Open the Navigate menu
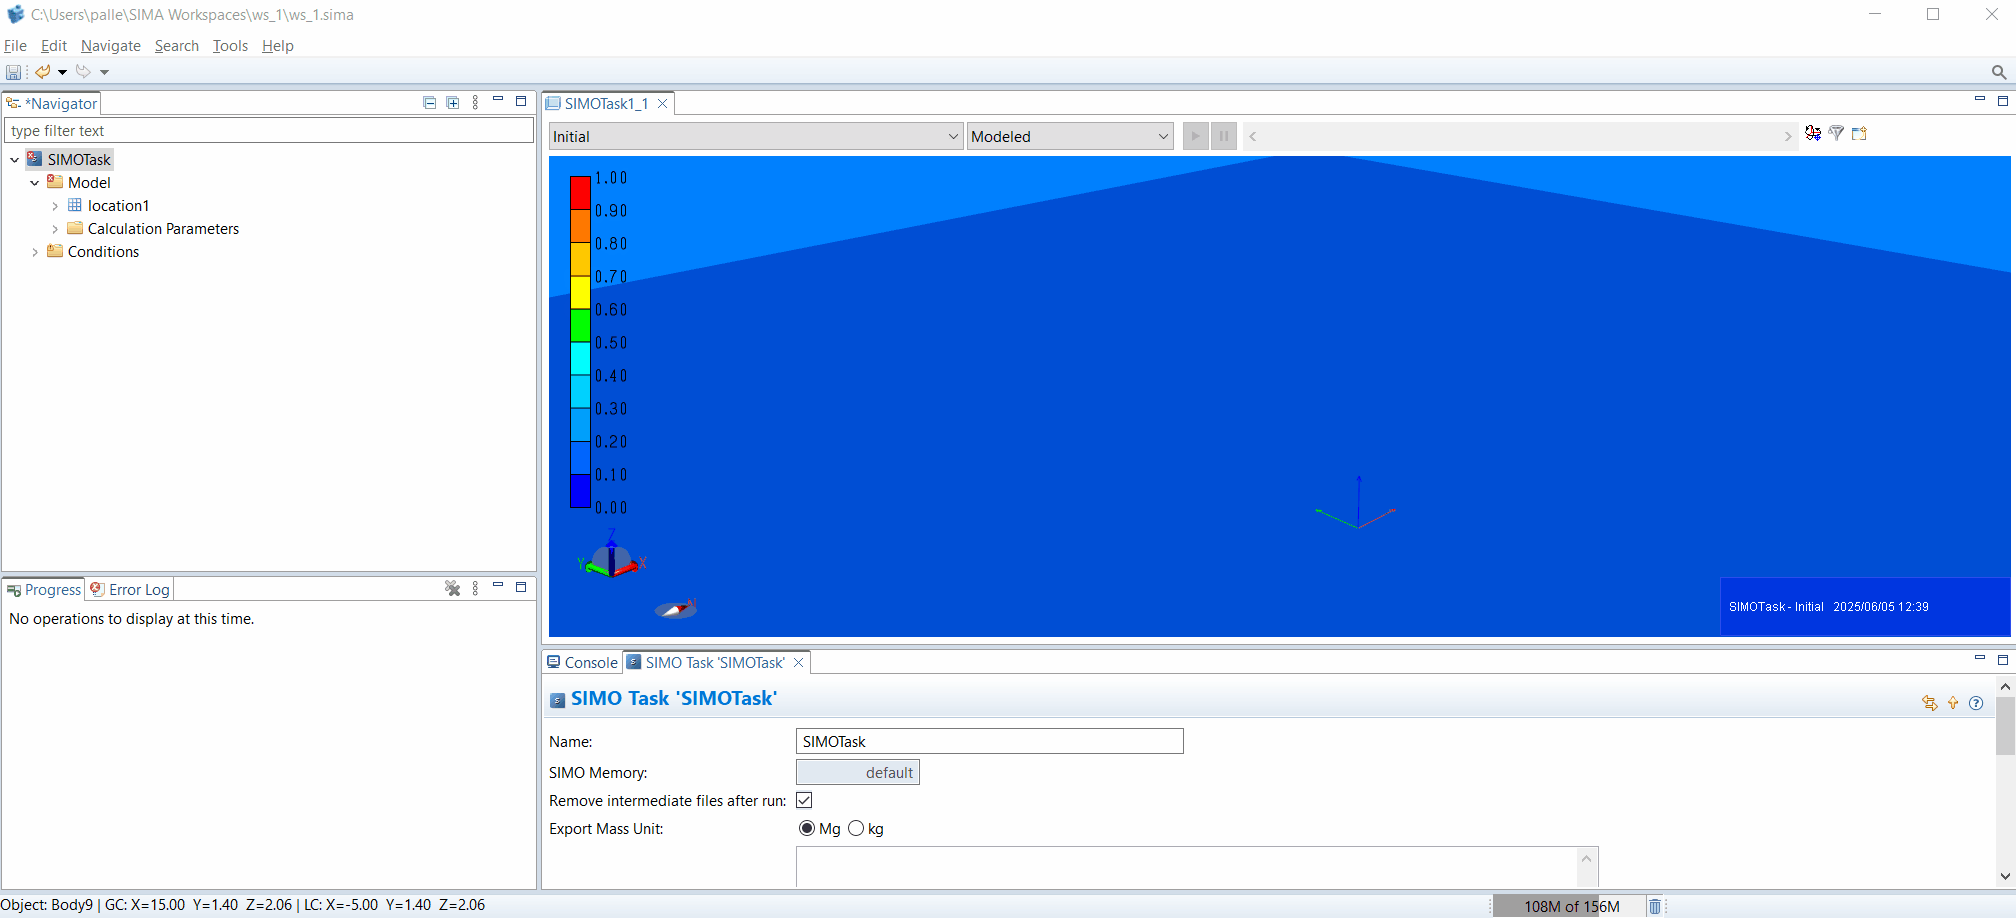This screenshot has width=2016, height=918. pyautogui.click(x=110, y=46)
